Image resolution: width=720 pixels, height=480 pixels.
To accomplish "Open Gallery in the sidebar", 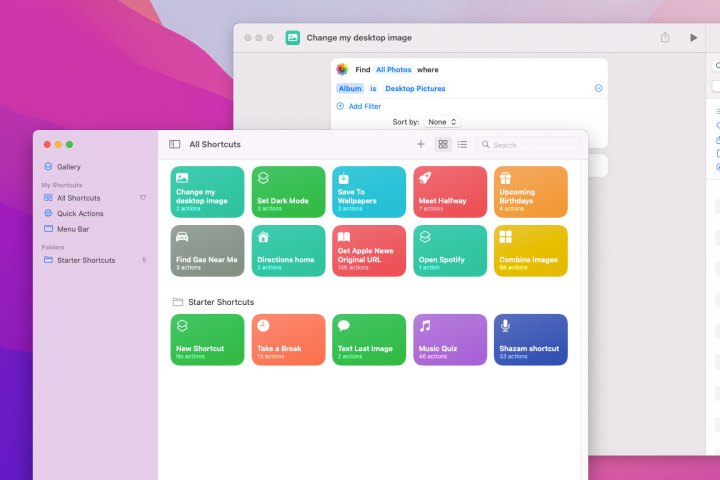I will pyautogui.click(x=68, y=167).
